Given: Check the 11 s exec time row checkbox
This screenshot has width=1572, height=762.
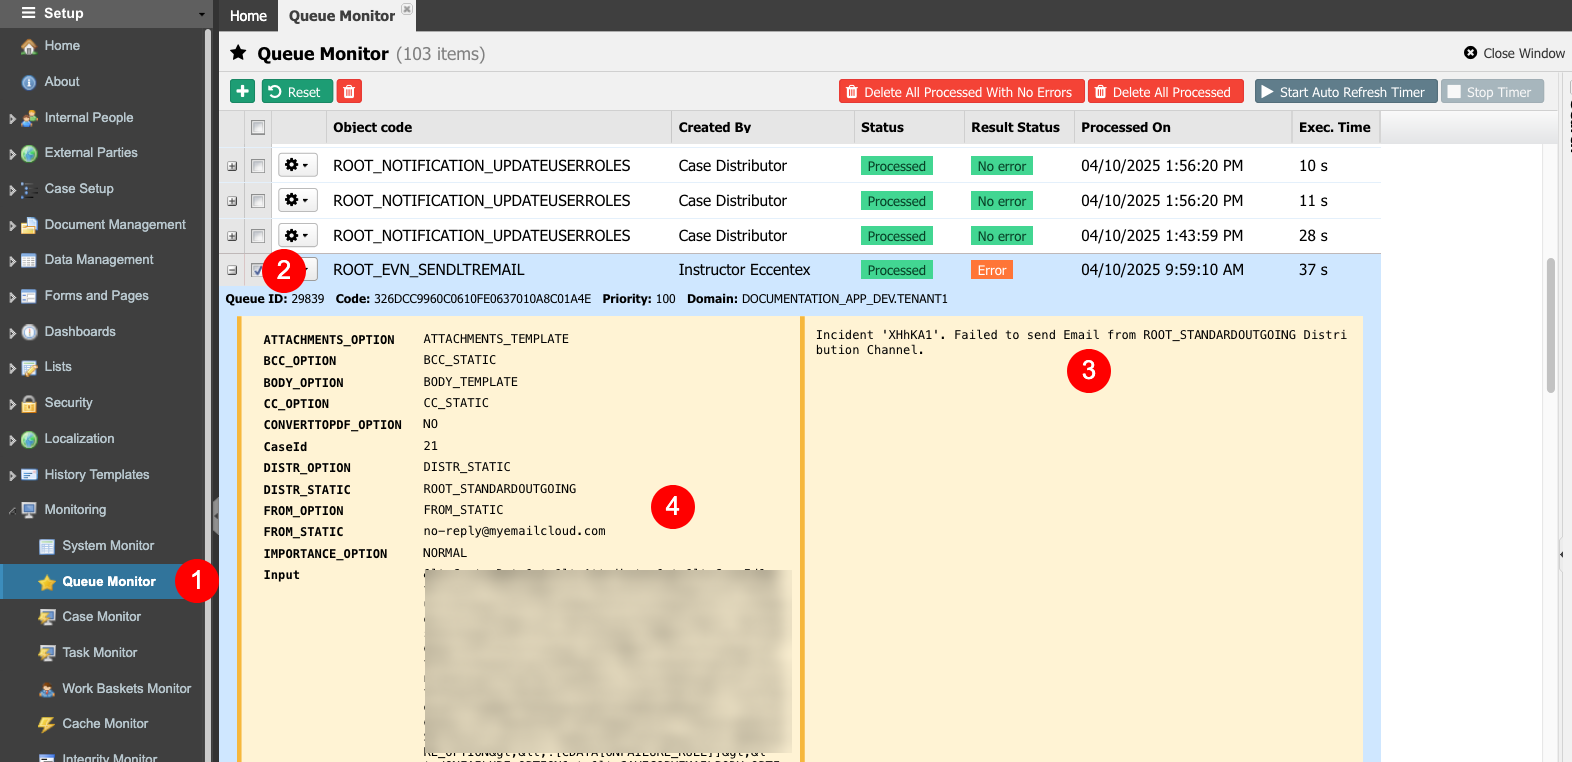Looking at the screenshot, I should click(x=258, y=201).
